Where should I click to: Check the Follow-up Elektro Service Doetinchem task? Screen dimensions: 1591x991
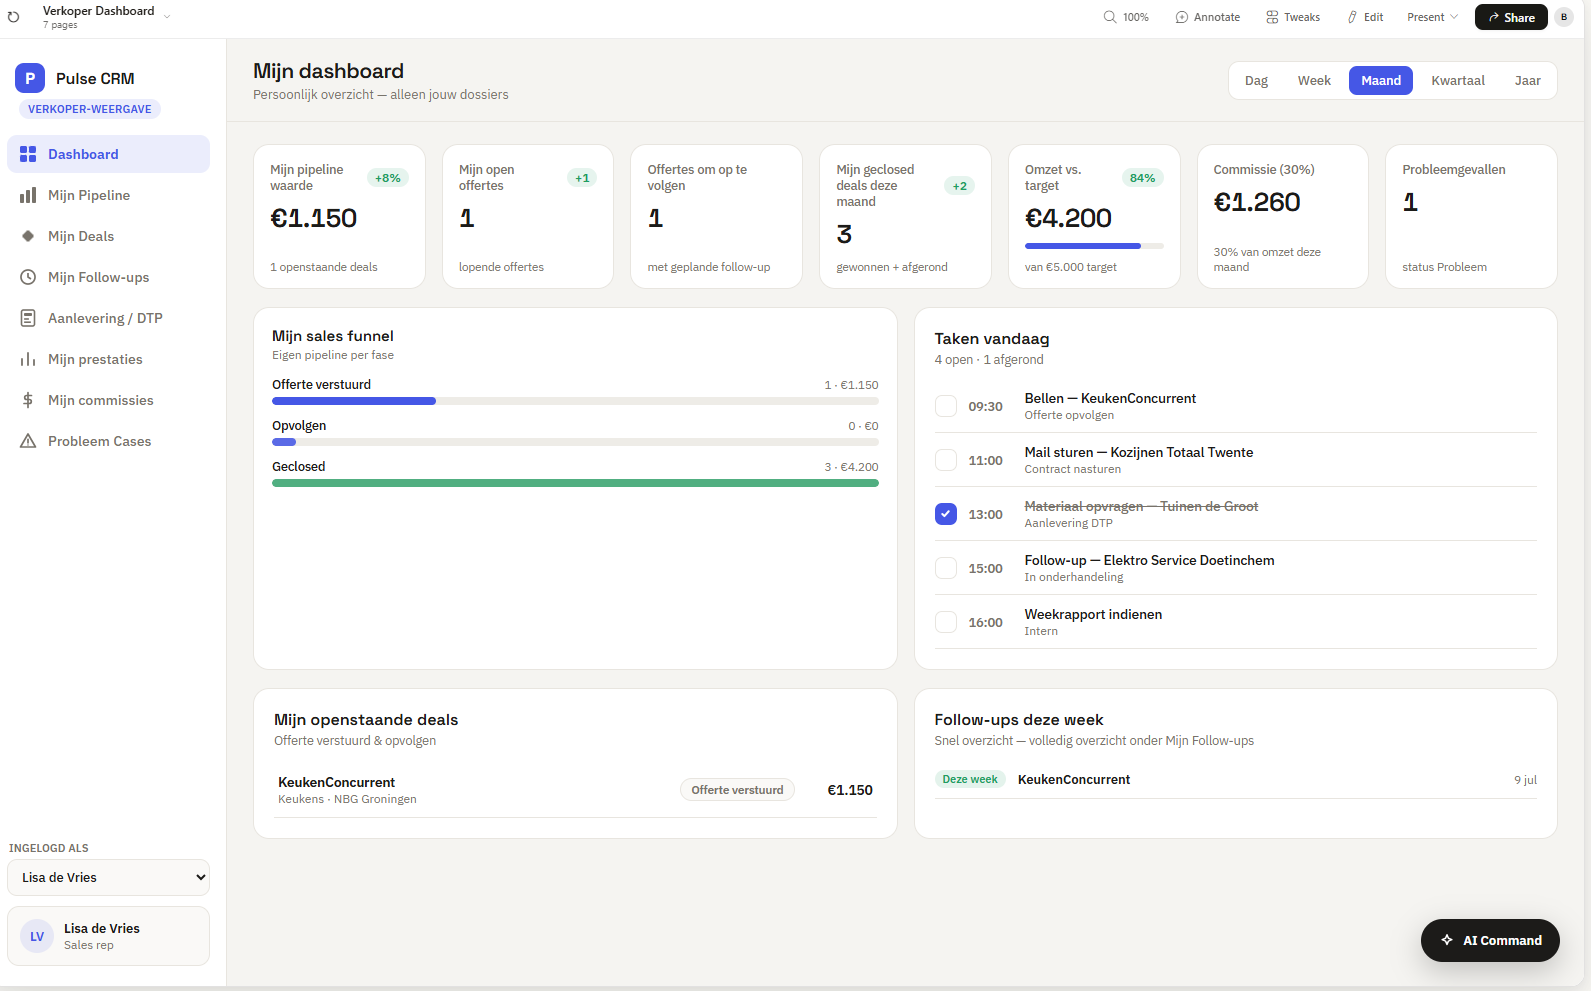[946, 568]
